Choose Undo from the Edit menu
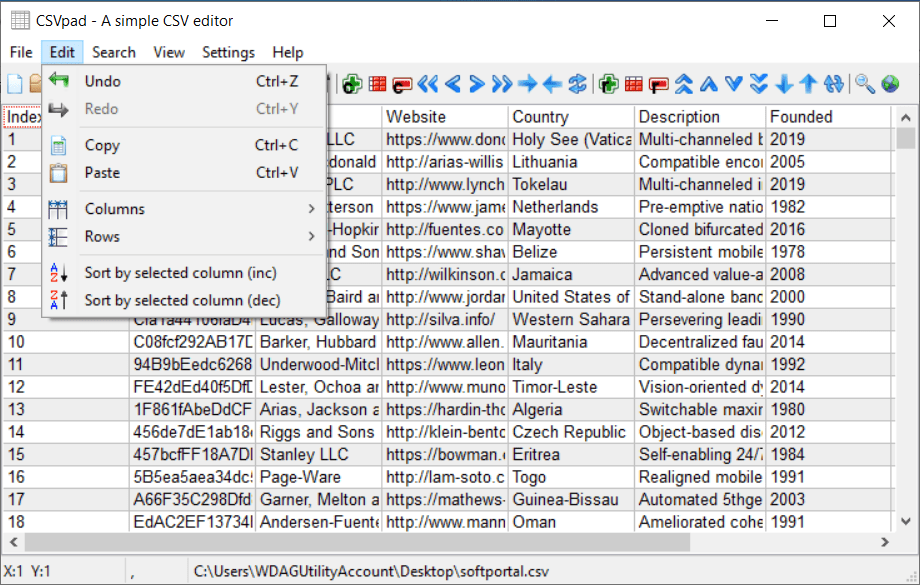The image size is (920, 585). (184, 81)
